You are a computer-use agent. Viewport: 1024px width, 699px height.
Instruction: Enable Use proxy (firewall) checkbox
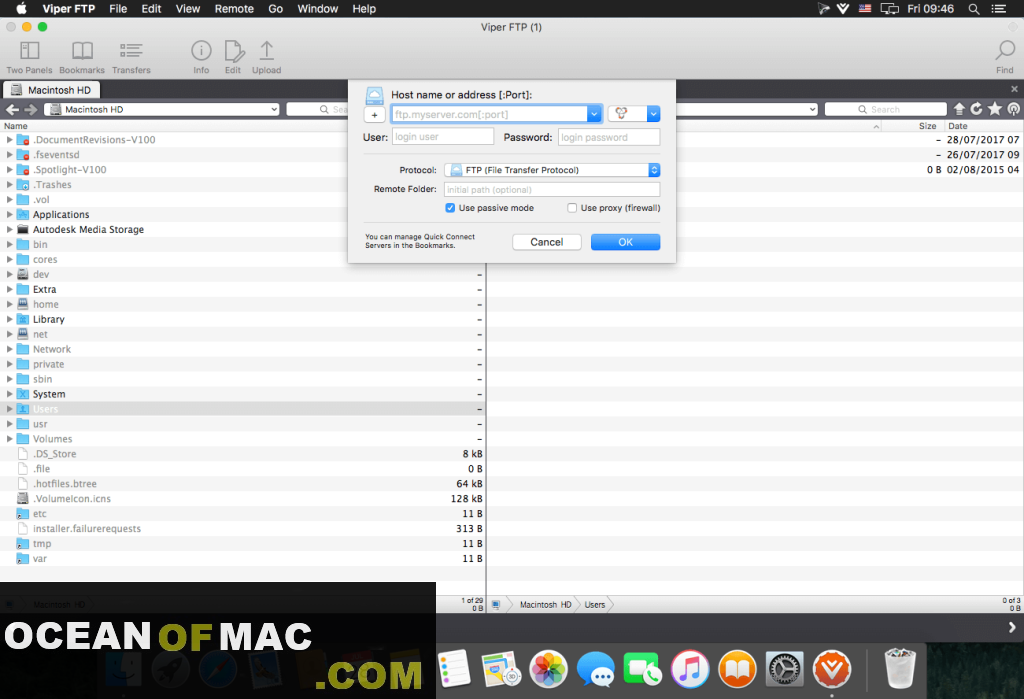pos(572,208)
